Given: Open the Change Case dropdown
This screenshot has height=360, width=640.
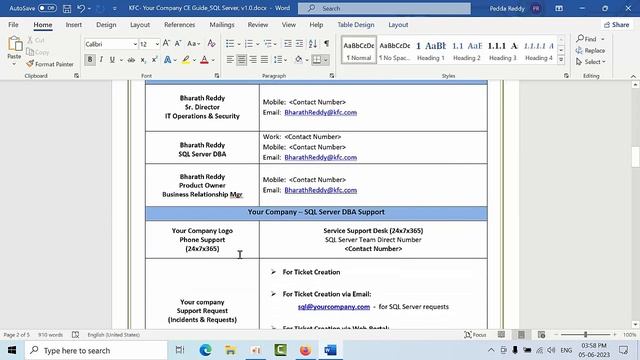Looking at the screenshot, I should pos(193,44).
